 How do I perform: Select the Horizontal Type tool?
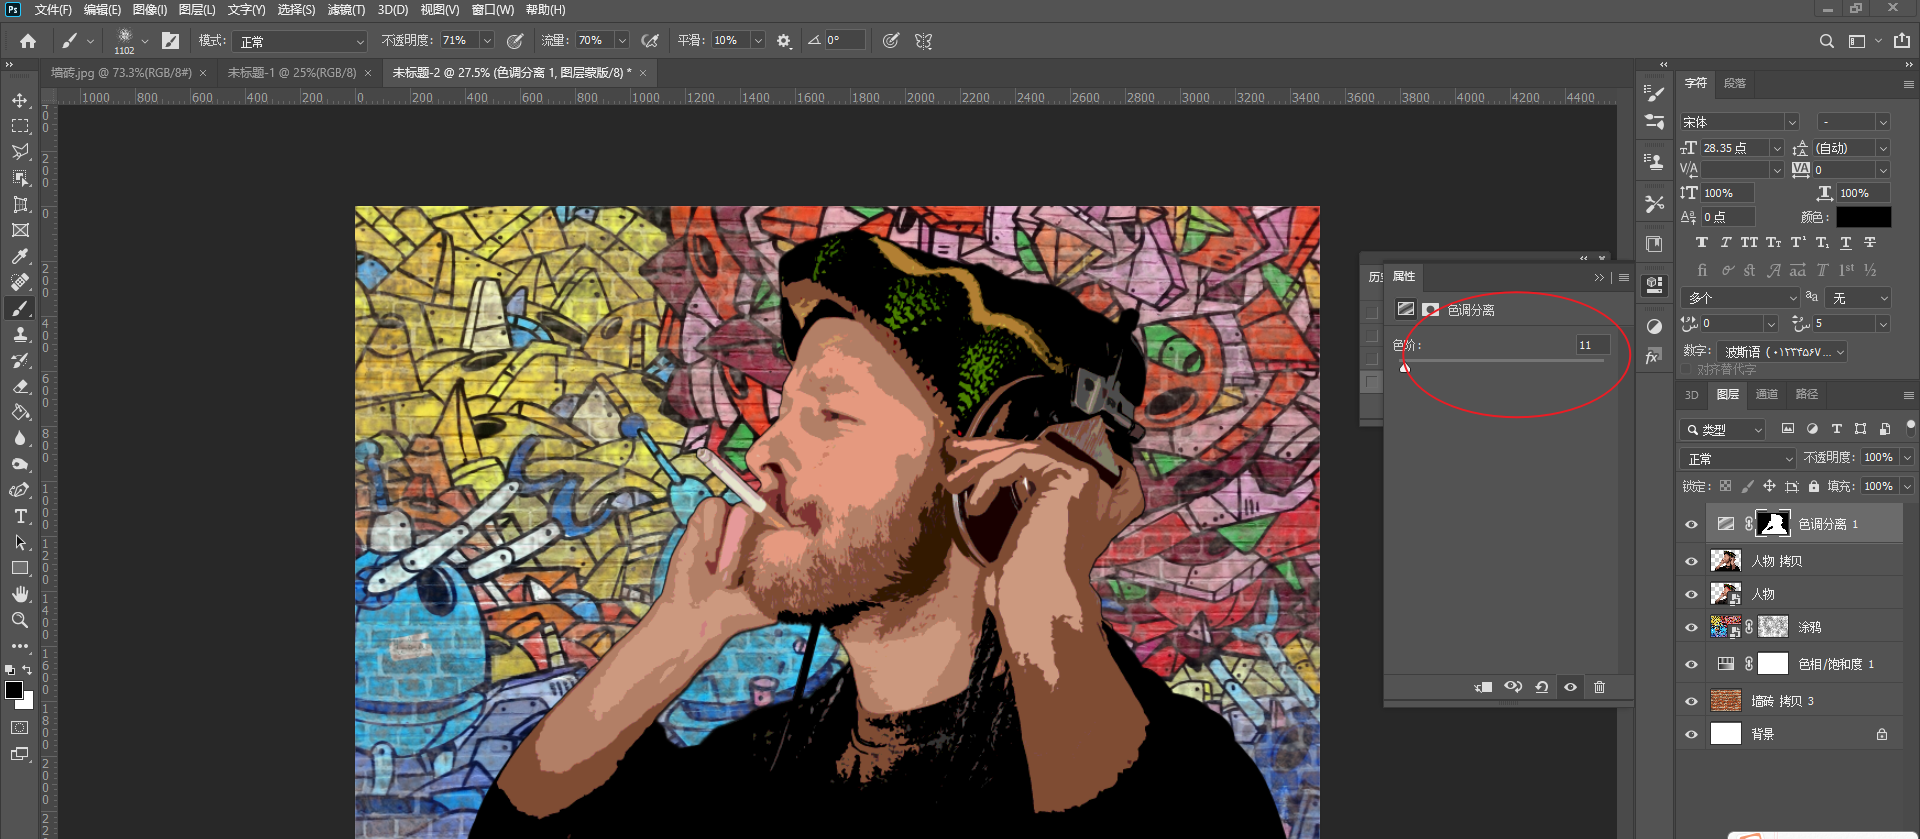point(20,516)
